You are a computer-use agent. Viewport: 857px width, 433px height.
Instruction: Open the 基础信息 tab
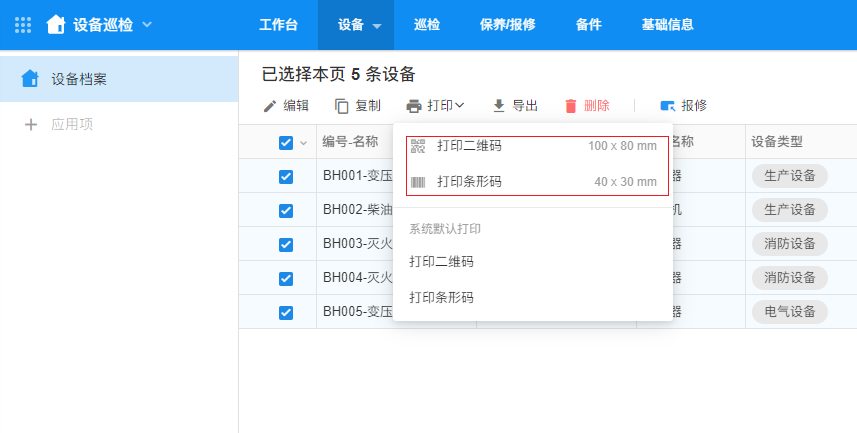pyautogui.click(x=667, y=25)
